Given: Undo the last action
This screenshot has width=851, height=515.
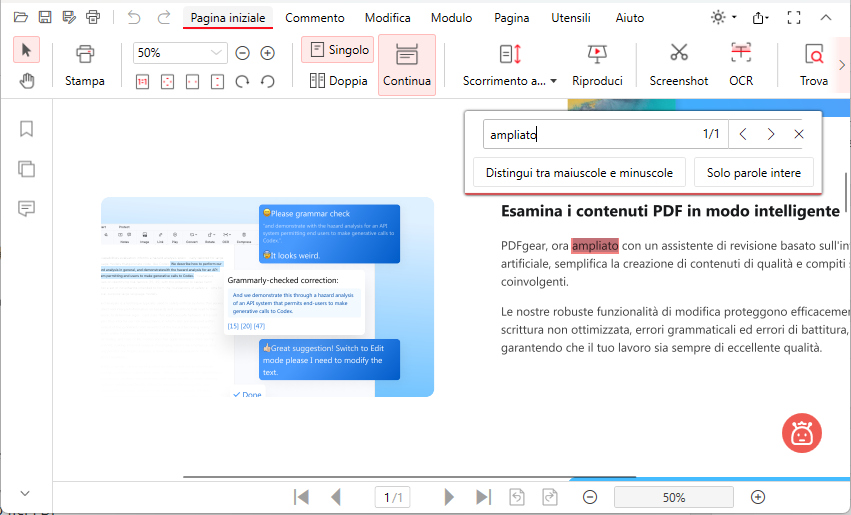Looking at the screenshot, I should pos(134,17).
